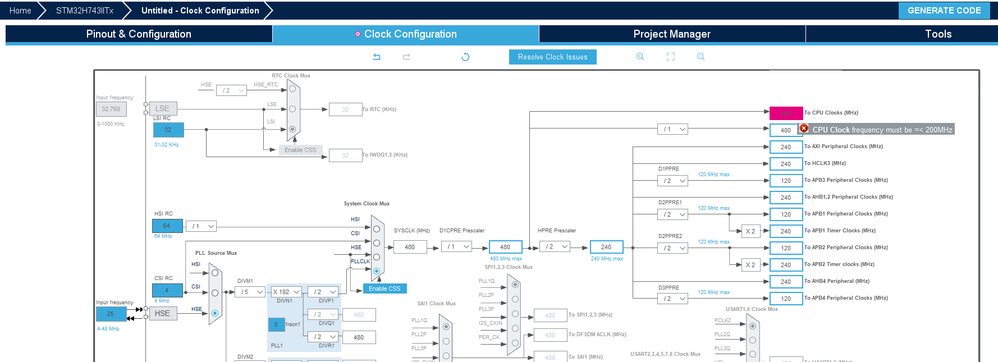The width and height of the screenshot is (998, 362).
Task: Select LSI radio in RTC Clock Mux
Action: tap(292, 129)
